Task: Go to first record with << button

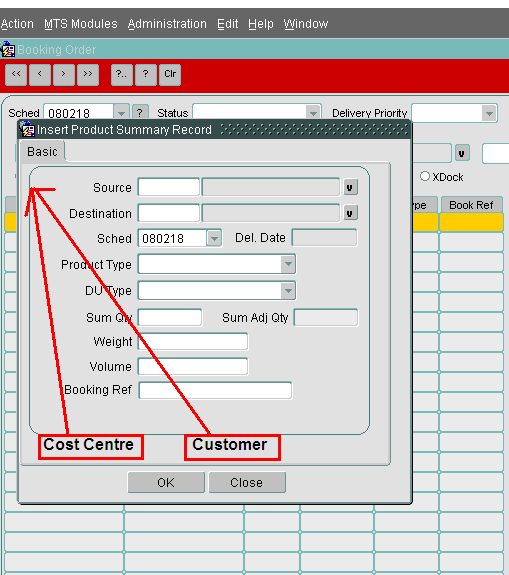Action: [x=16, y=75]
